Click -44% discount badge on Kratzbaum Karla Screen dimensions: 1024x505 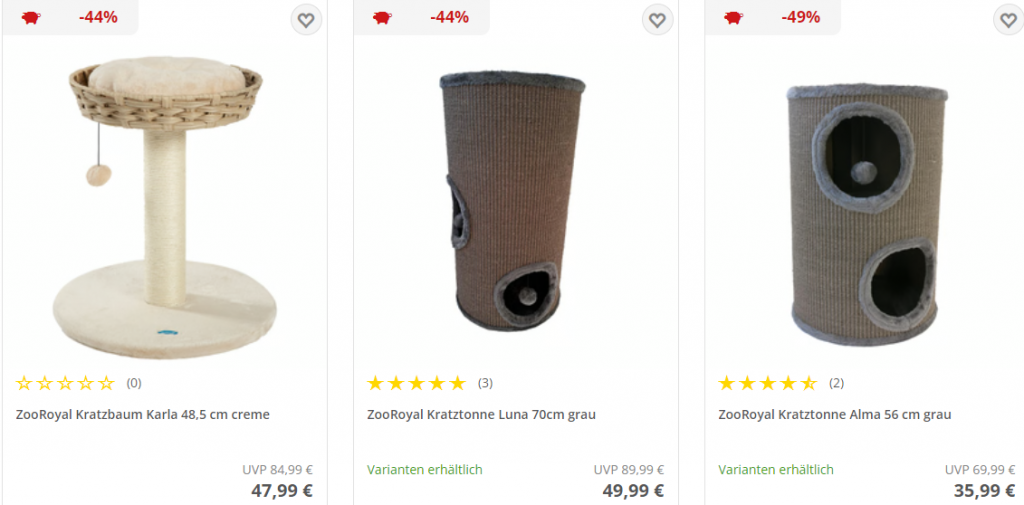(x=98, y=18)
